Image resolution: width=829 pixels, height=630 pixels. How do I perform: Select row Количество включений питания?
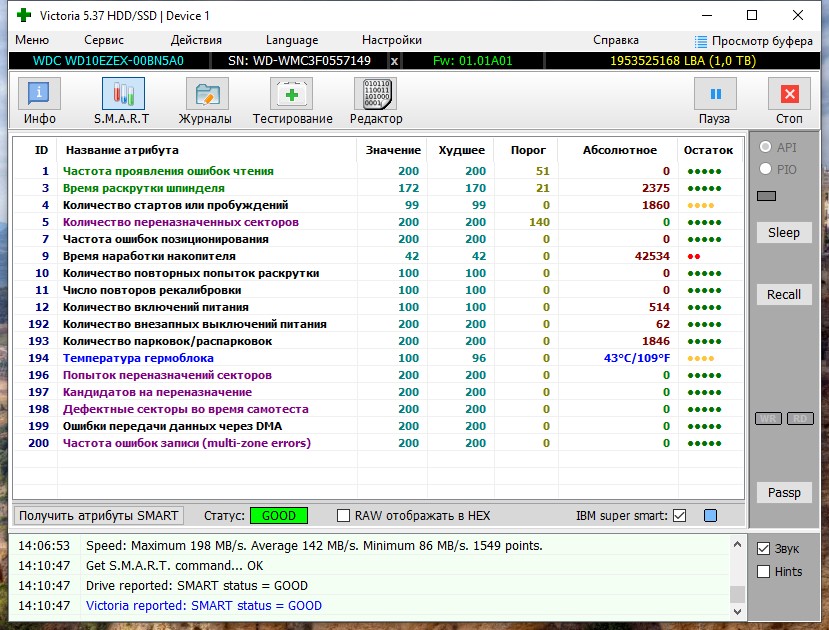[378, 307]
